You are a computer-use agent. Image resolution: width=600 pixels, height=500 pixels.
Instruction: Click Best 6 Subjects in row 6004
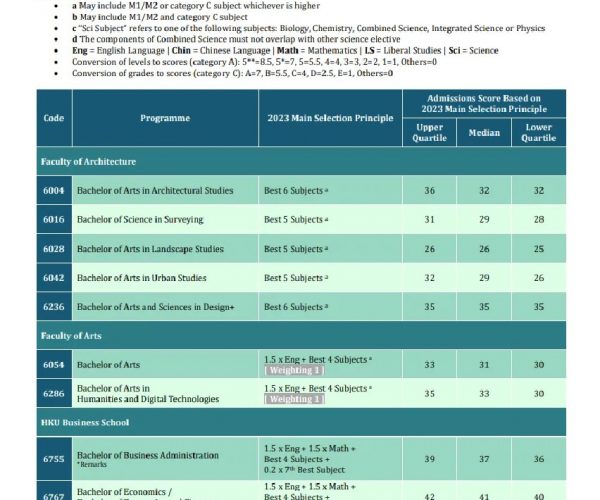(296, 191)
